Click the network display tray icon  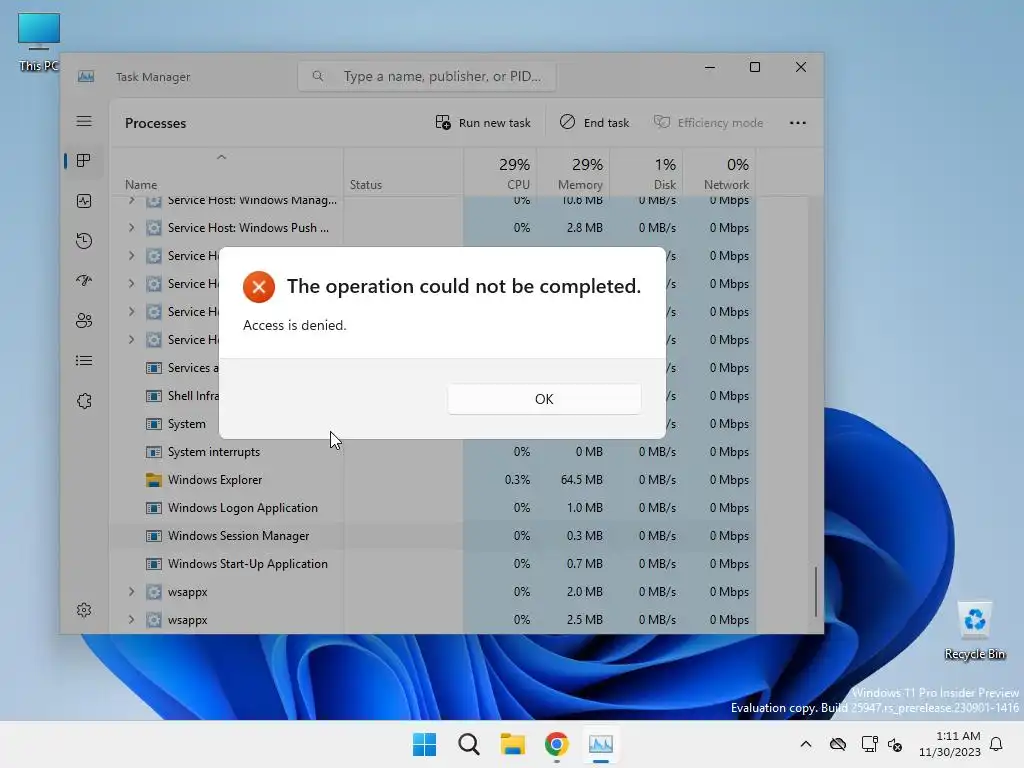(869, 744)
